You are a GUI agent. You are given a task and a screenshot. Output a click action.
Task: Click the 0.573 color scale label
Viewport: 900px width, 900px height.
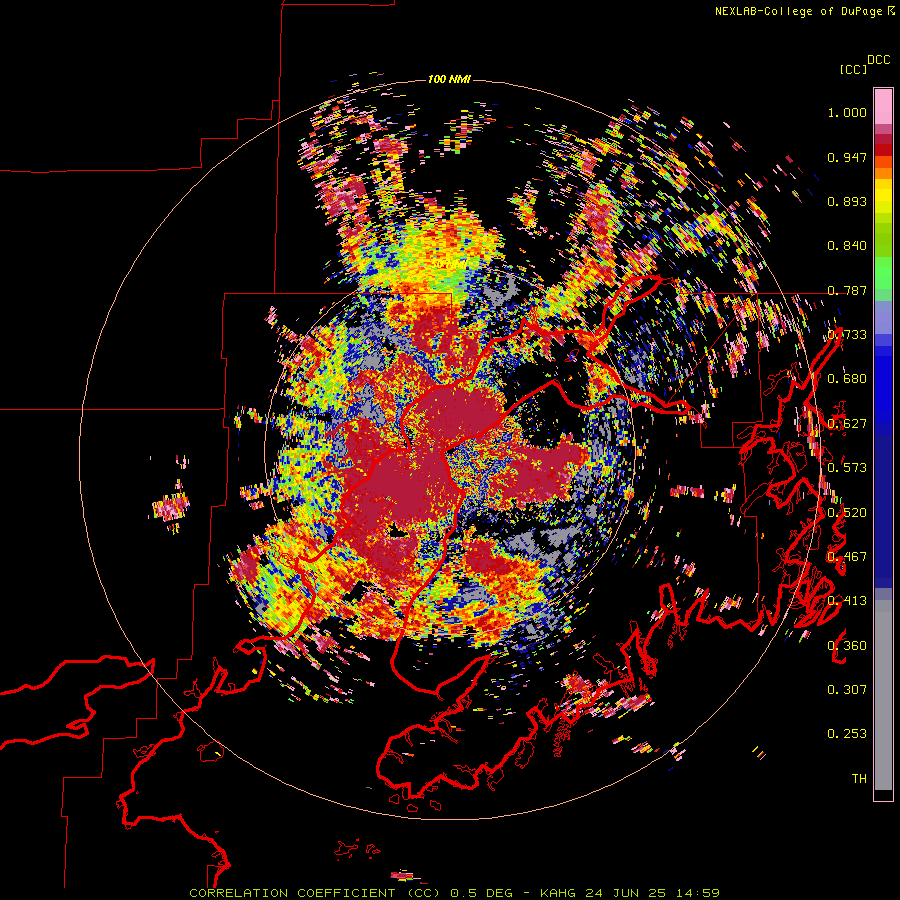pyautogui.click(x=847, y=468)
